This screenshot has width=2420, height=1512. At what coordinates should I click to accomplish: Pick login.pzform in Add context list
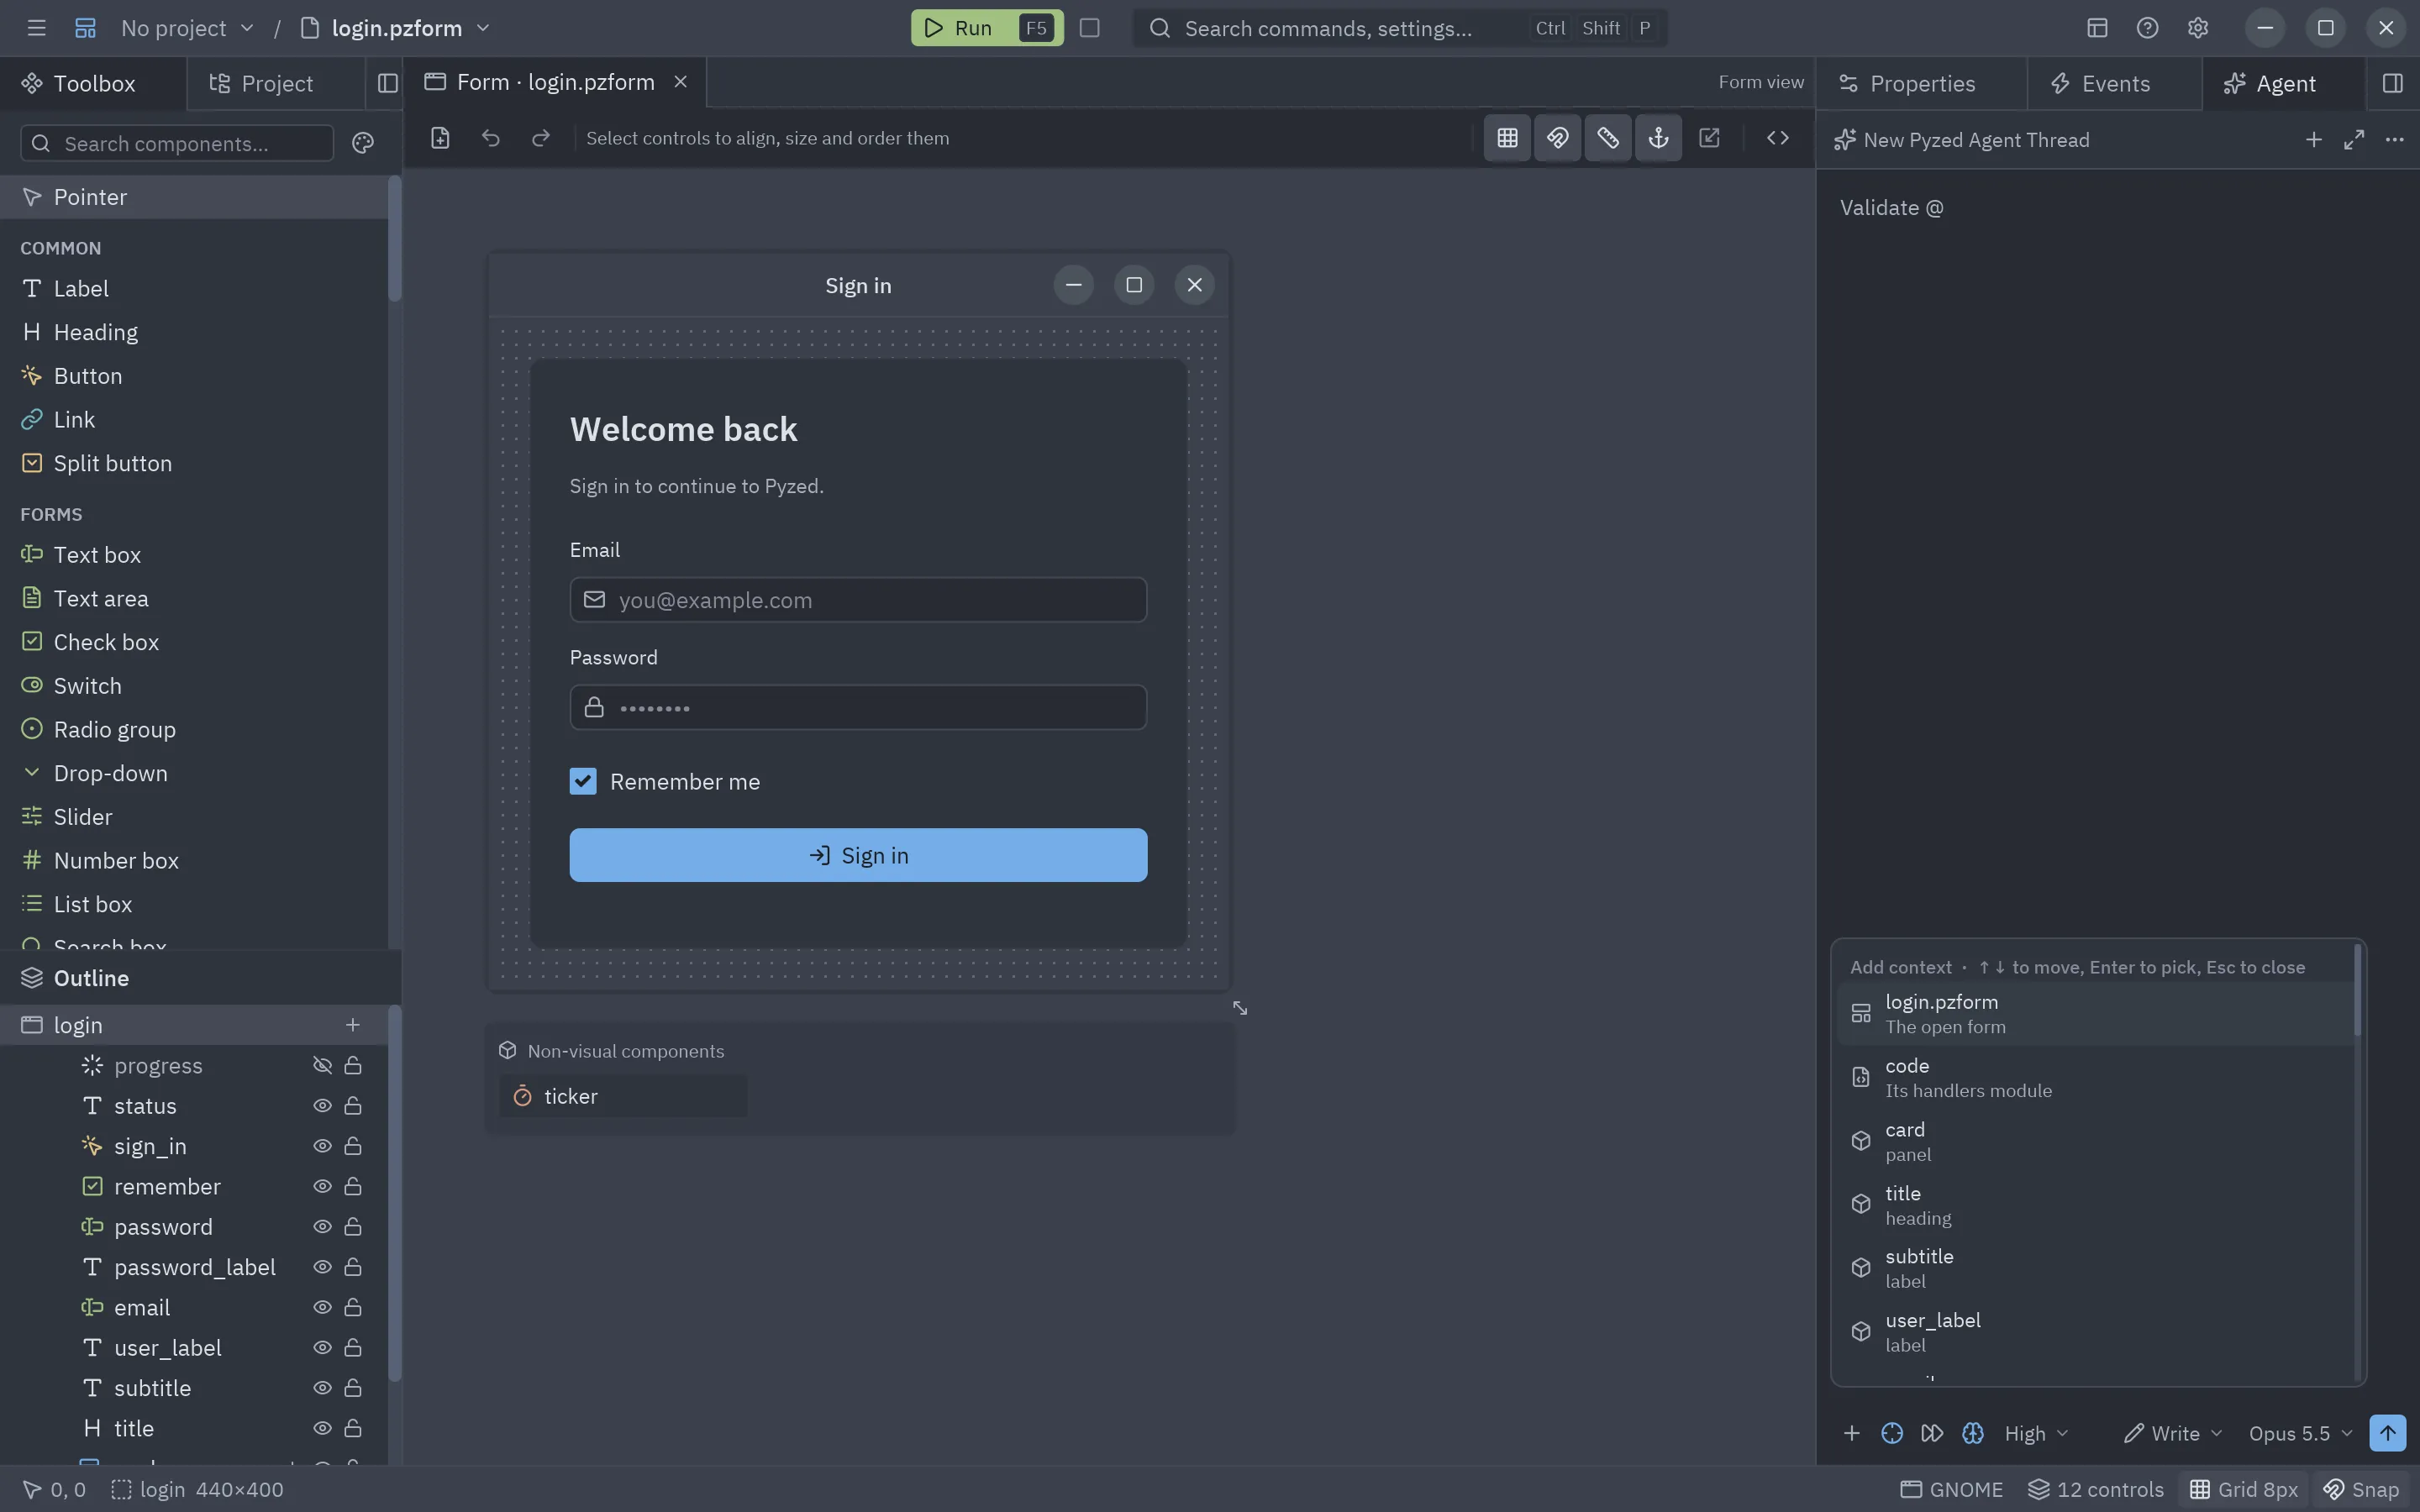[x=2095, y=1014]
